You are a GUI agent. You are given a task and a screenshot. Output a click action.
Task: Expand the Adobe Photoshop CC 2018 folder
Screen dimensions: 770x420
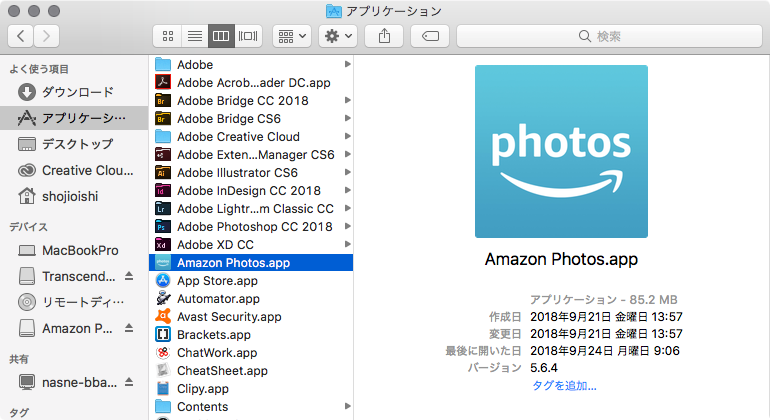point(347,226)
